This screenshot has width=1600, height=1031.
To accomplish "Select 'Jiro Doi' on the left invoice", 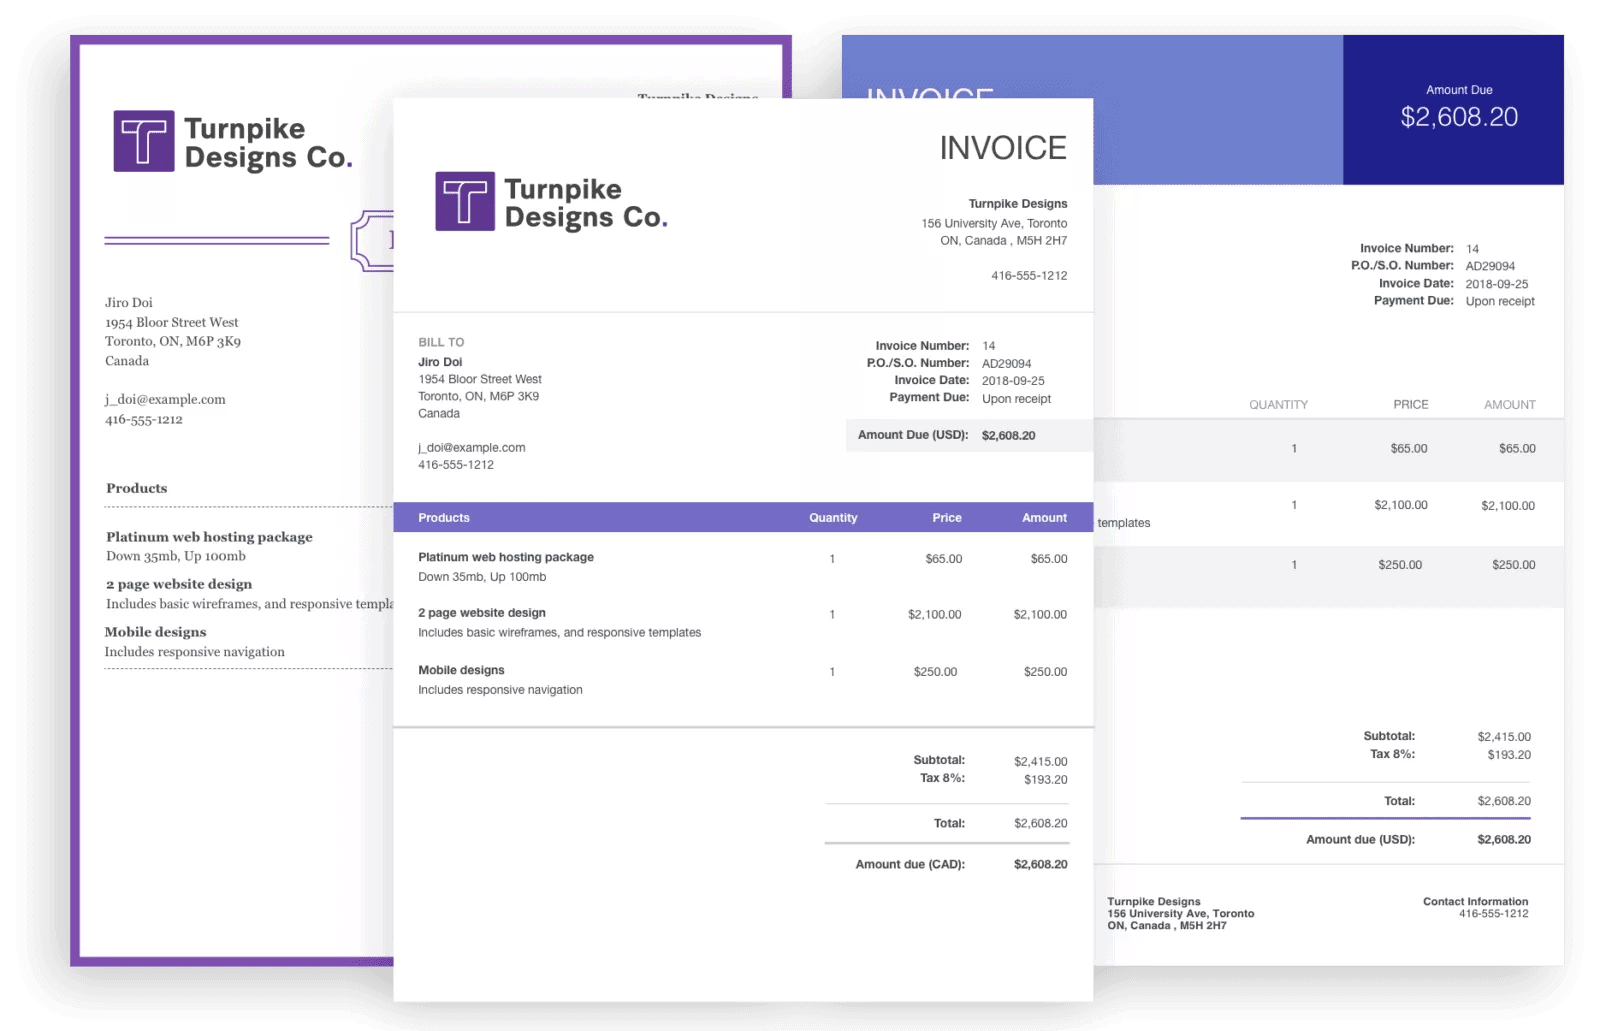I will point(129,302).
